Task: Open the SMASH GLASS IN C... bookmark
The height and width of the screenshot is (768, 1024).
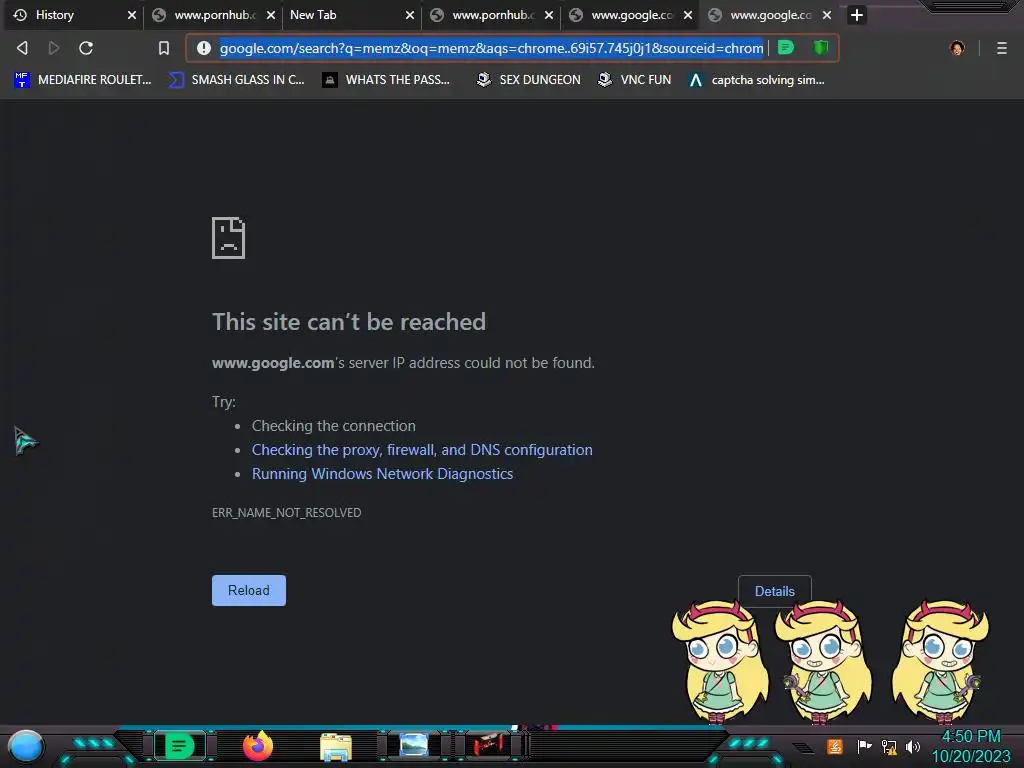Action: pos(236,80)
